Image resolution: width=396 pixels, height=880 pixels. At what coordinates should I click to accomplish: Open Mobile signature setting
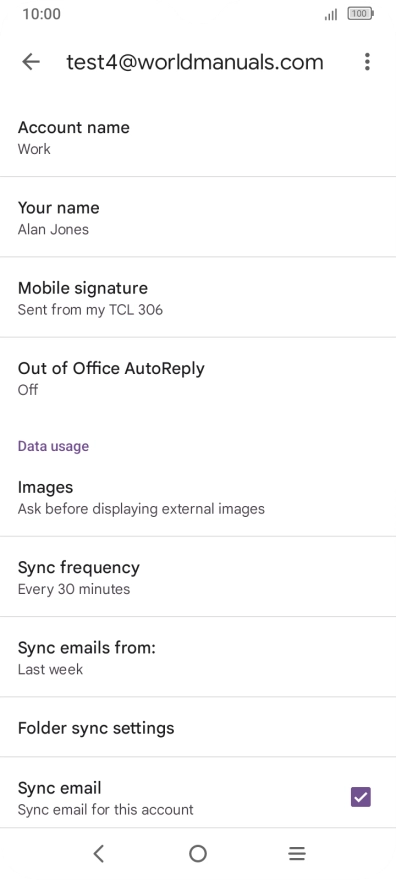pos(198,297)
